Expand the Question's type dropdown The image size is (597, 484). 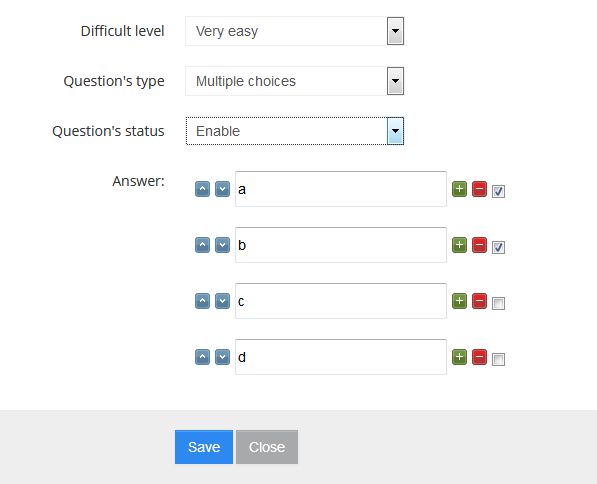[294, 81]
